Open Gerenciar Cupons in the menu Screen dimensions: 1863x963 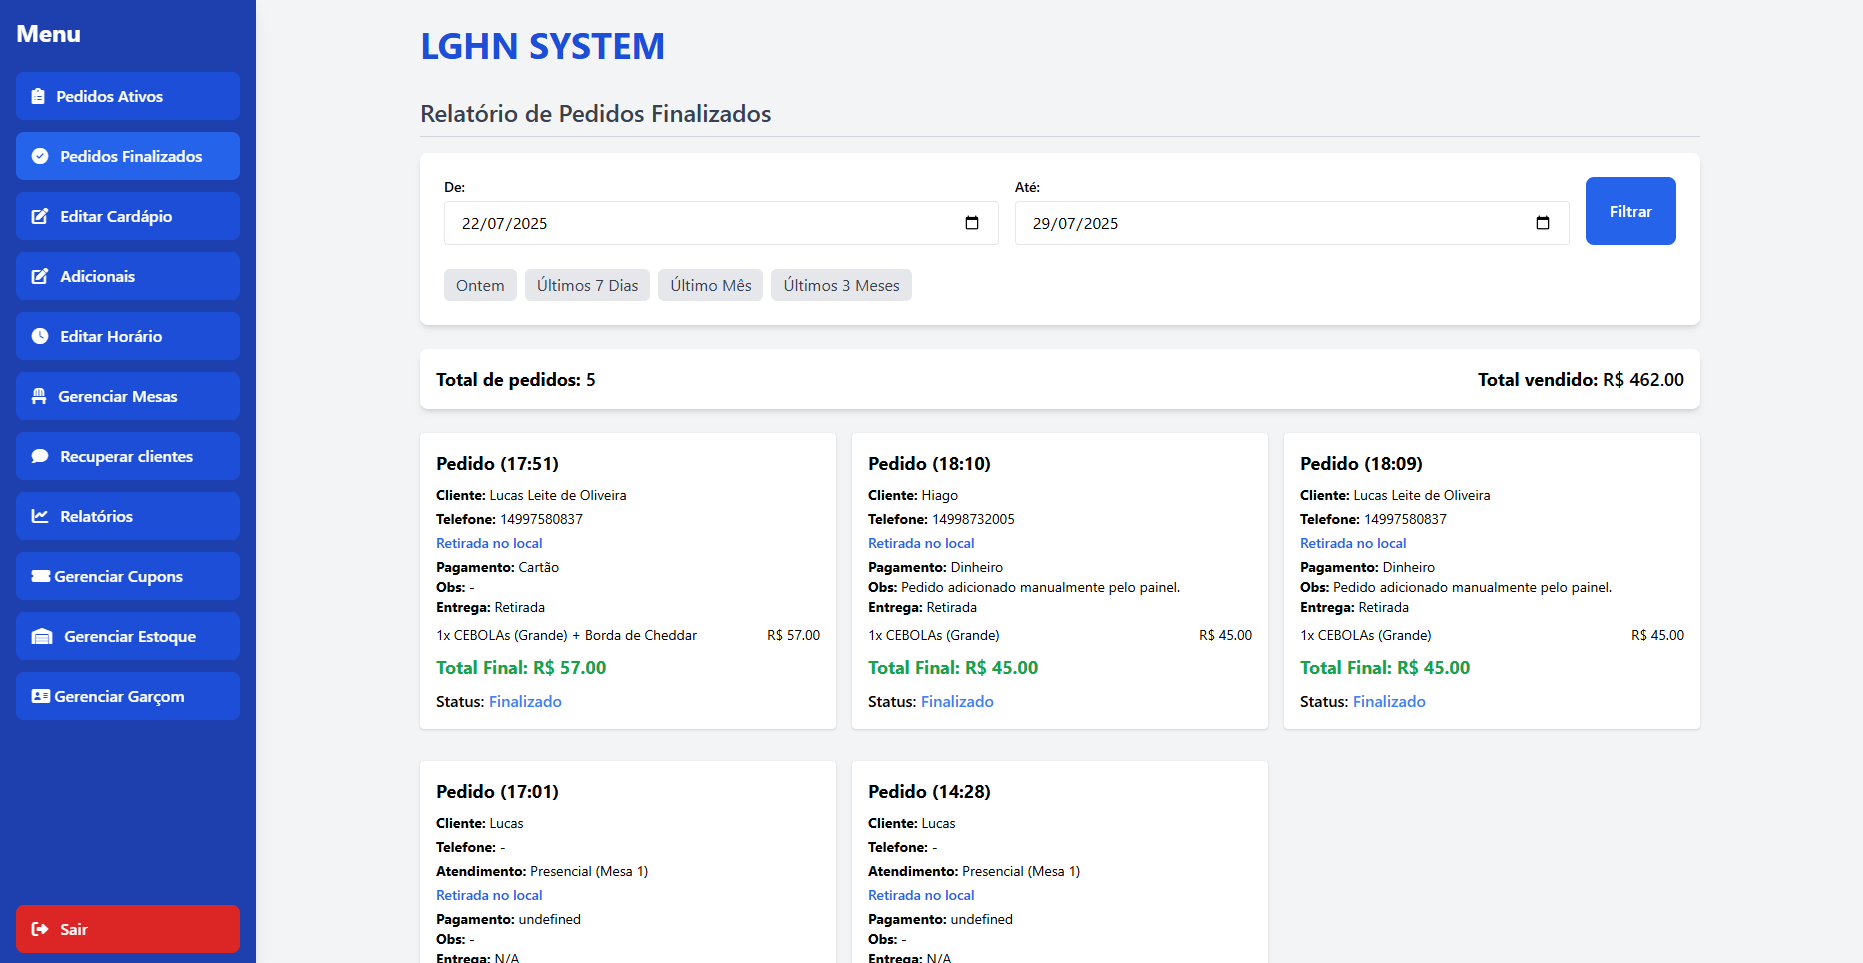tap(128, 576)
